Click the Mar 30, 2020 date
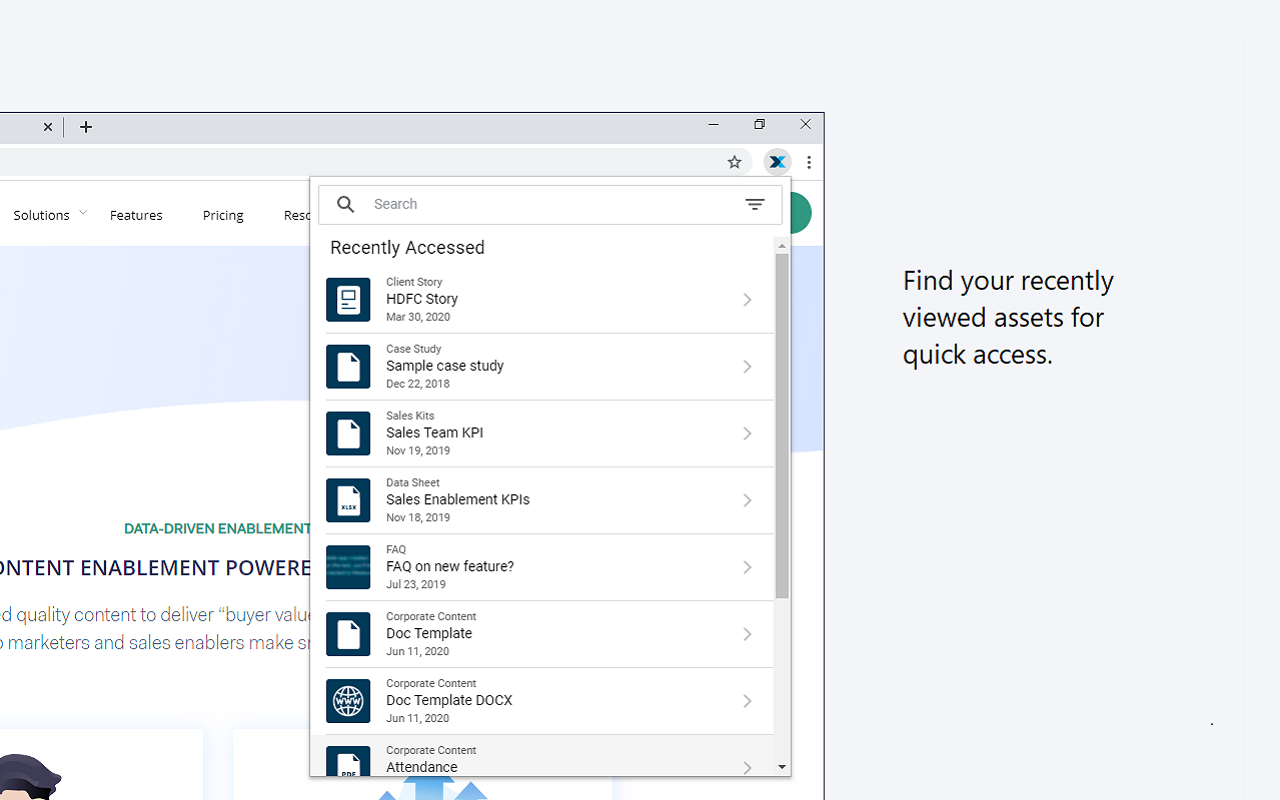This screenshot has width=1280, height=800. tap(418, 317)
